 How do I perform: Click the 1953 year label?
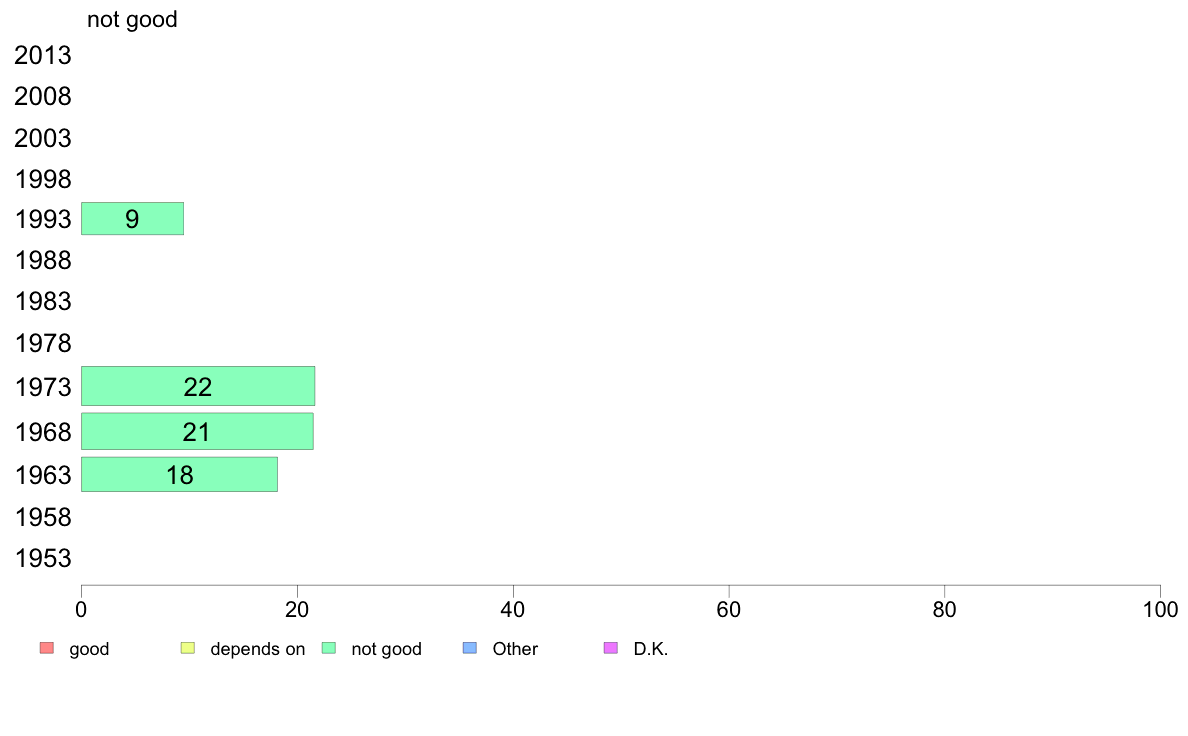(x=43, y=559)
